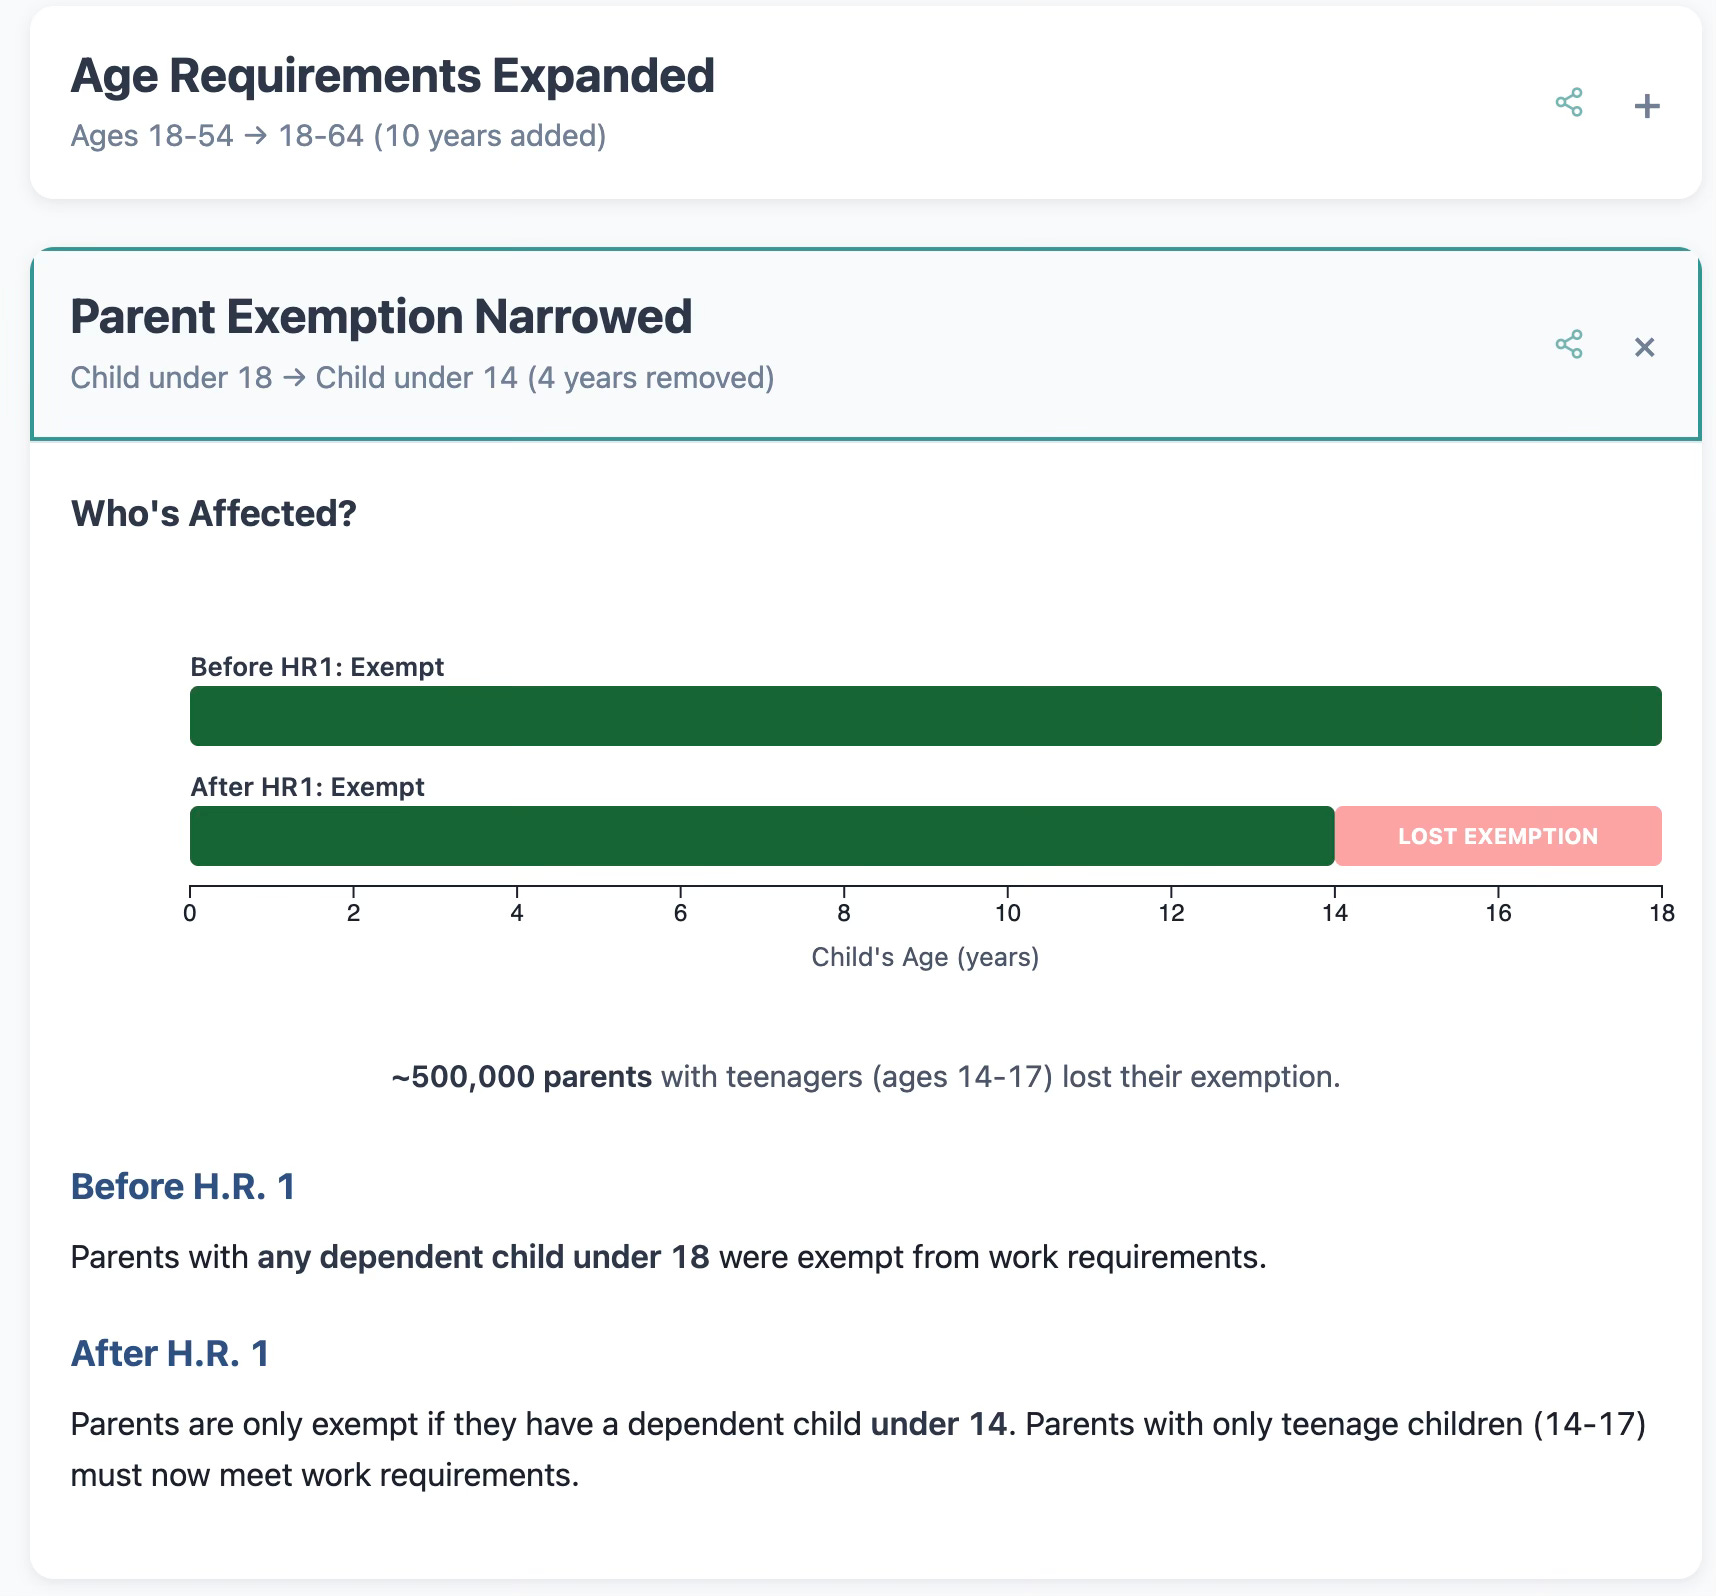Click the 'After HR1: Exempt' bar label
The width and height of the screenshot is (1716, 1596).
[307, 787]
